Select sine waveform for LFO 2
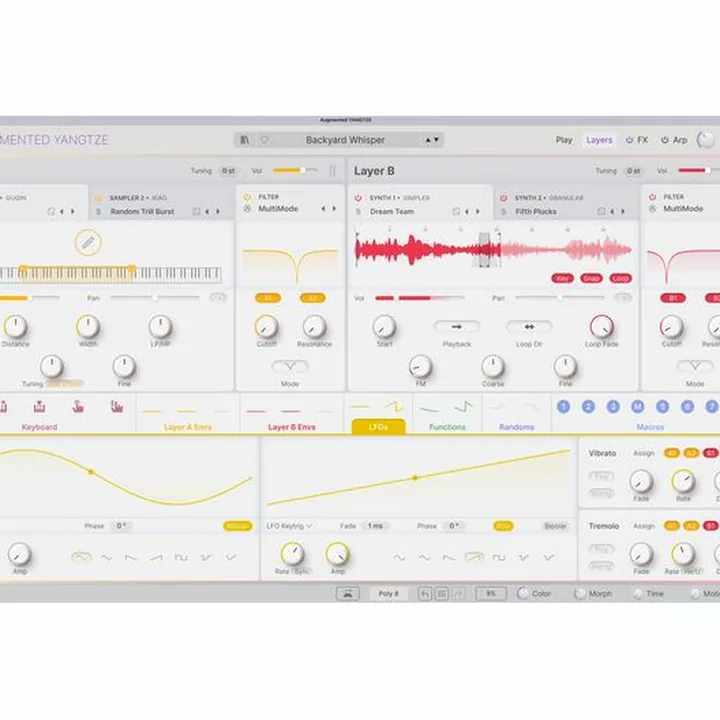Image resolution: width=720 pixels, height=720 pixels. (399, 558)
